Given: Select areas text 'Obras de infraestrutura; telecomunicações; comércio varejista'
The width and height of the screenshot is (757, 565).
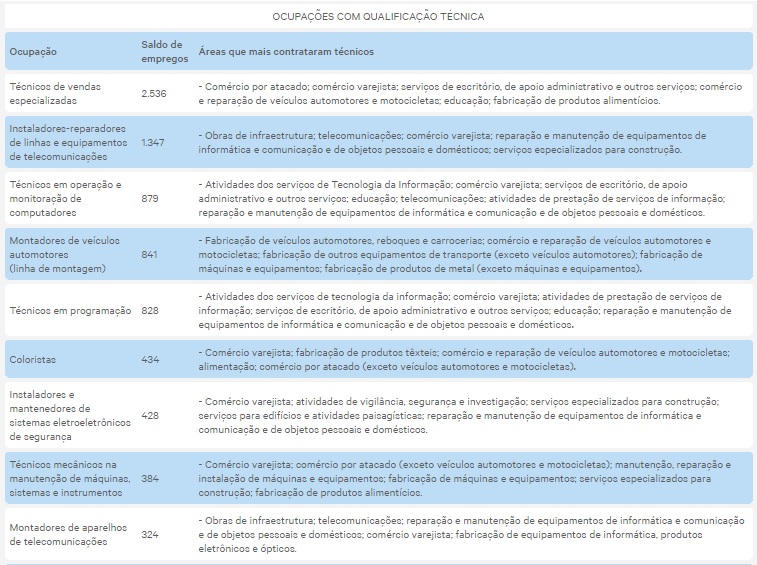Looking at the screenshot, I should tap(452, 142).
